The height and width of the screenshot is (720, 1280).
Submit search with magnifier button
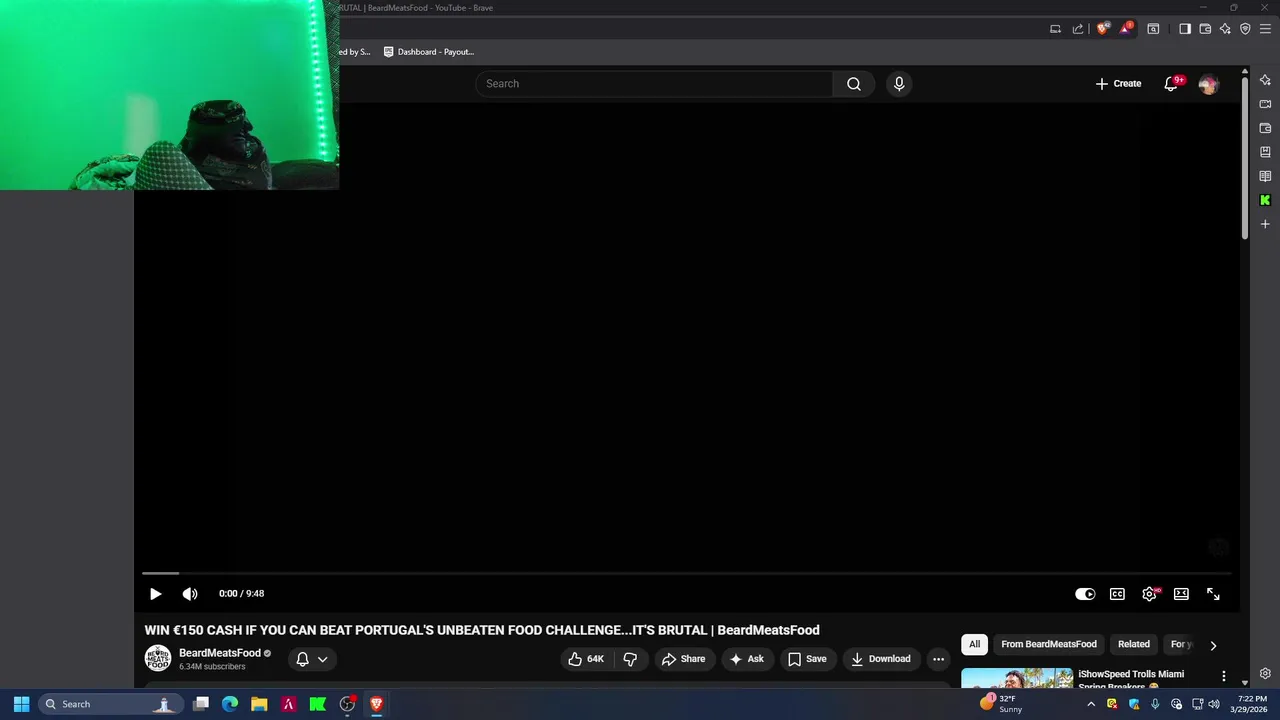coord(854,84)
